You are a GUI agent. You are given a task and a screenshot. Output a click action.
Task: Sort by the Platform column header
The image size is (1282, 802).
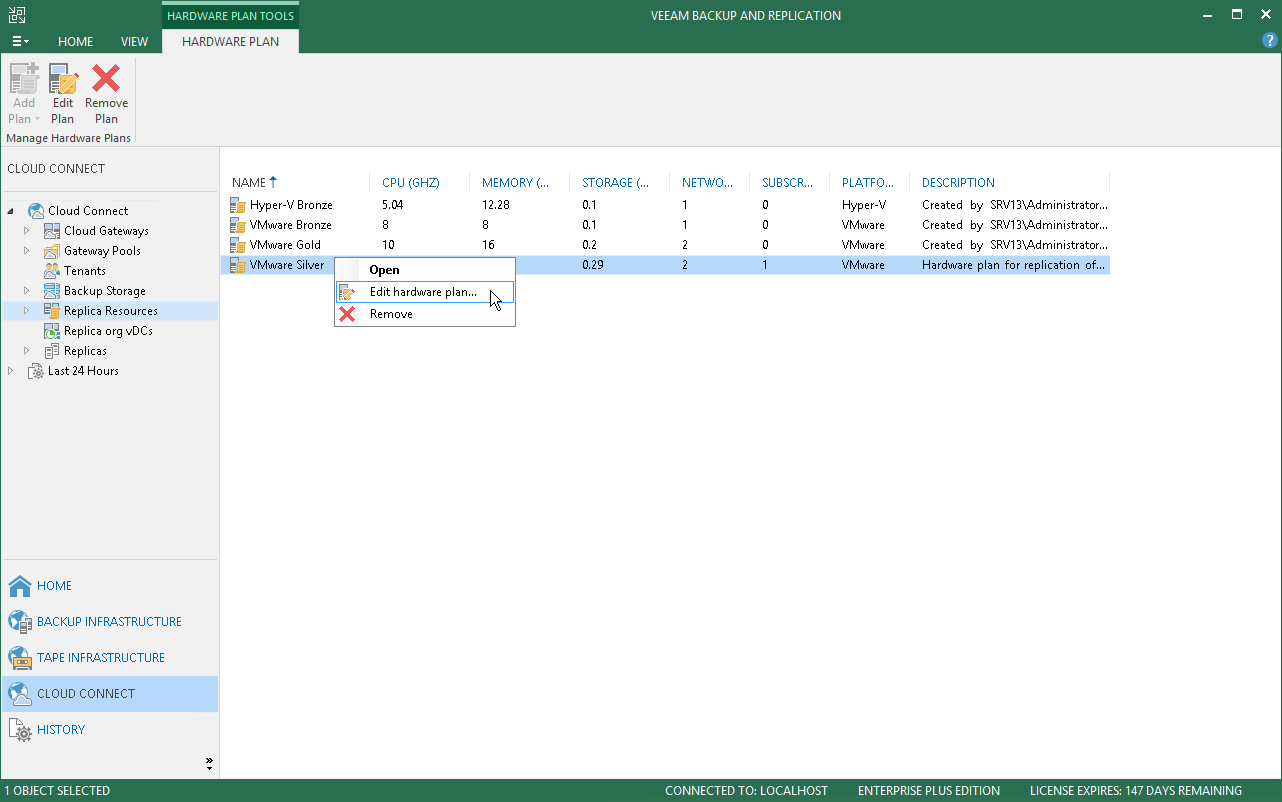(869, 183)
